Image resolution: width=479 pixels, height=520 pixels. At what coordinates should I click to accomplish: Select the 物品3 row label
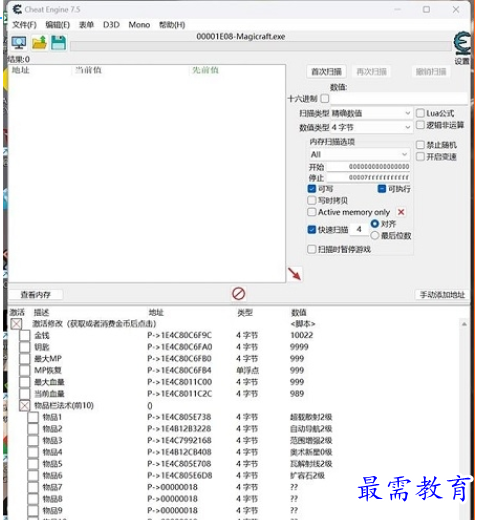53,440
